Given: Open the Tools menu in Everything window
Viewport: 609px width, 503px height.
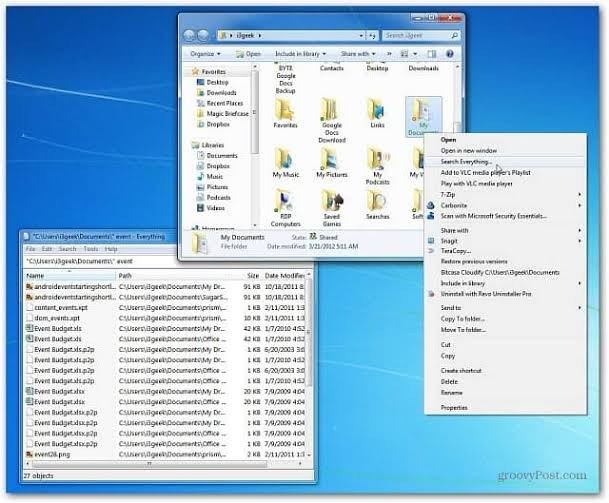Looking at the screenshot, I should coord(90,249).
